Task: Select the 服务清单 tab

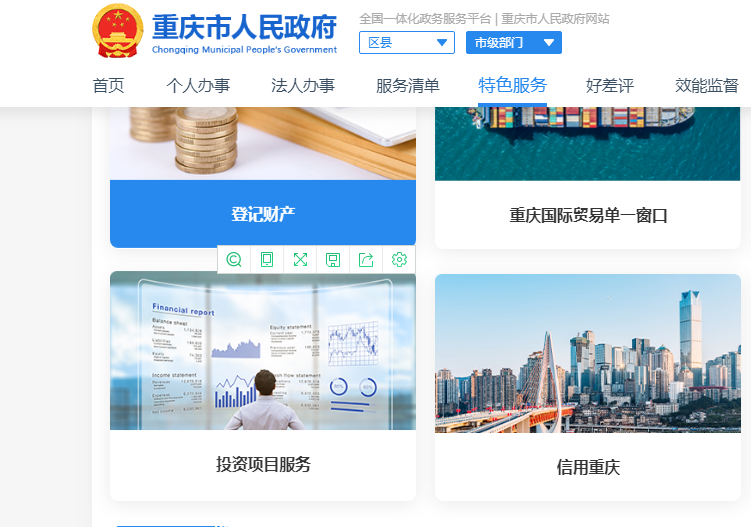Action: point(408,86)
